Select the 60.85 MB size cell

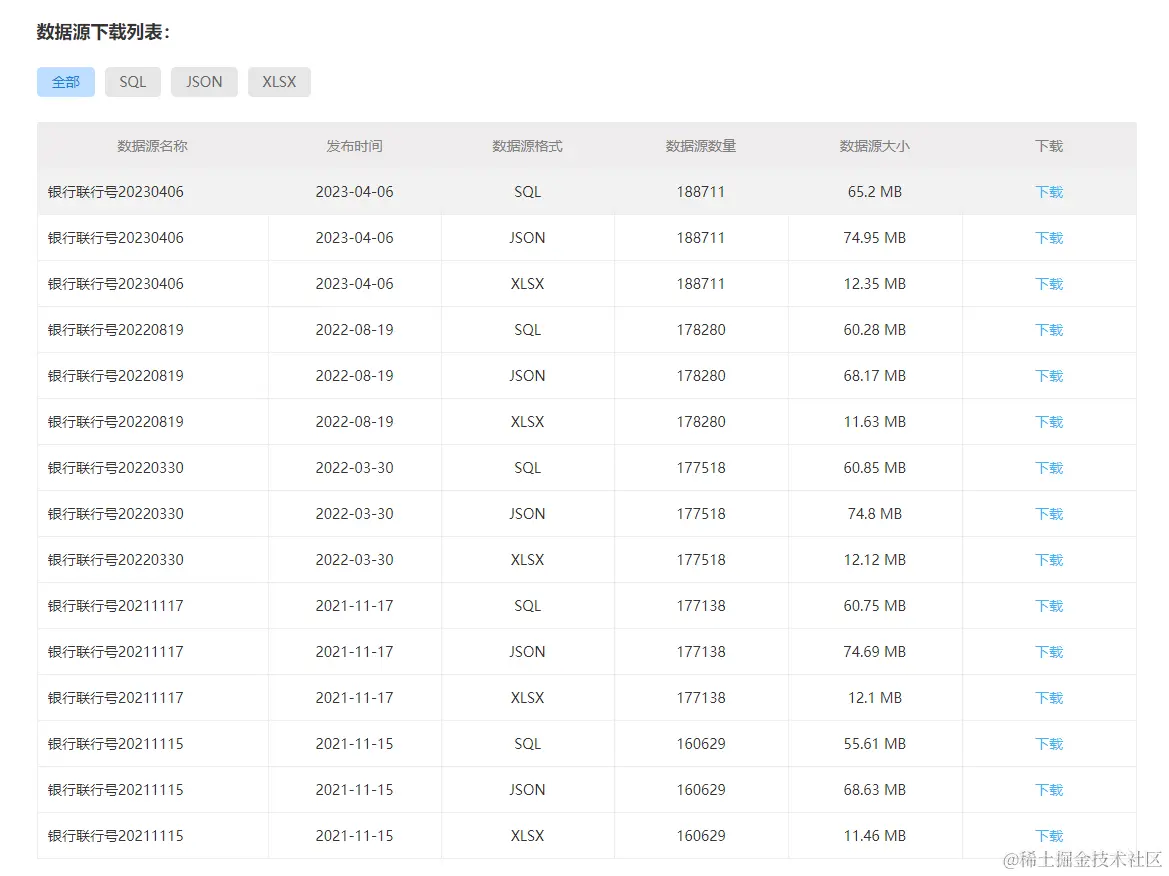[875, 468]
